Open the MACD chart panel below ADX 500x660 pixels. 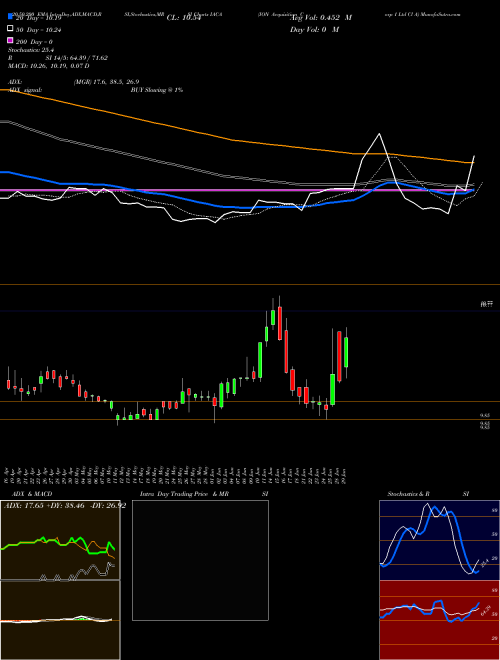[60, 620]
